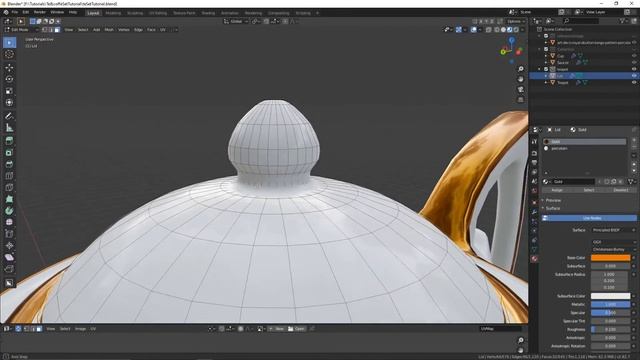This screenshot has height=360, width=640.
Task: Enable vertex select mode
Action: pos(44,30)
